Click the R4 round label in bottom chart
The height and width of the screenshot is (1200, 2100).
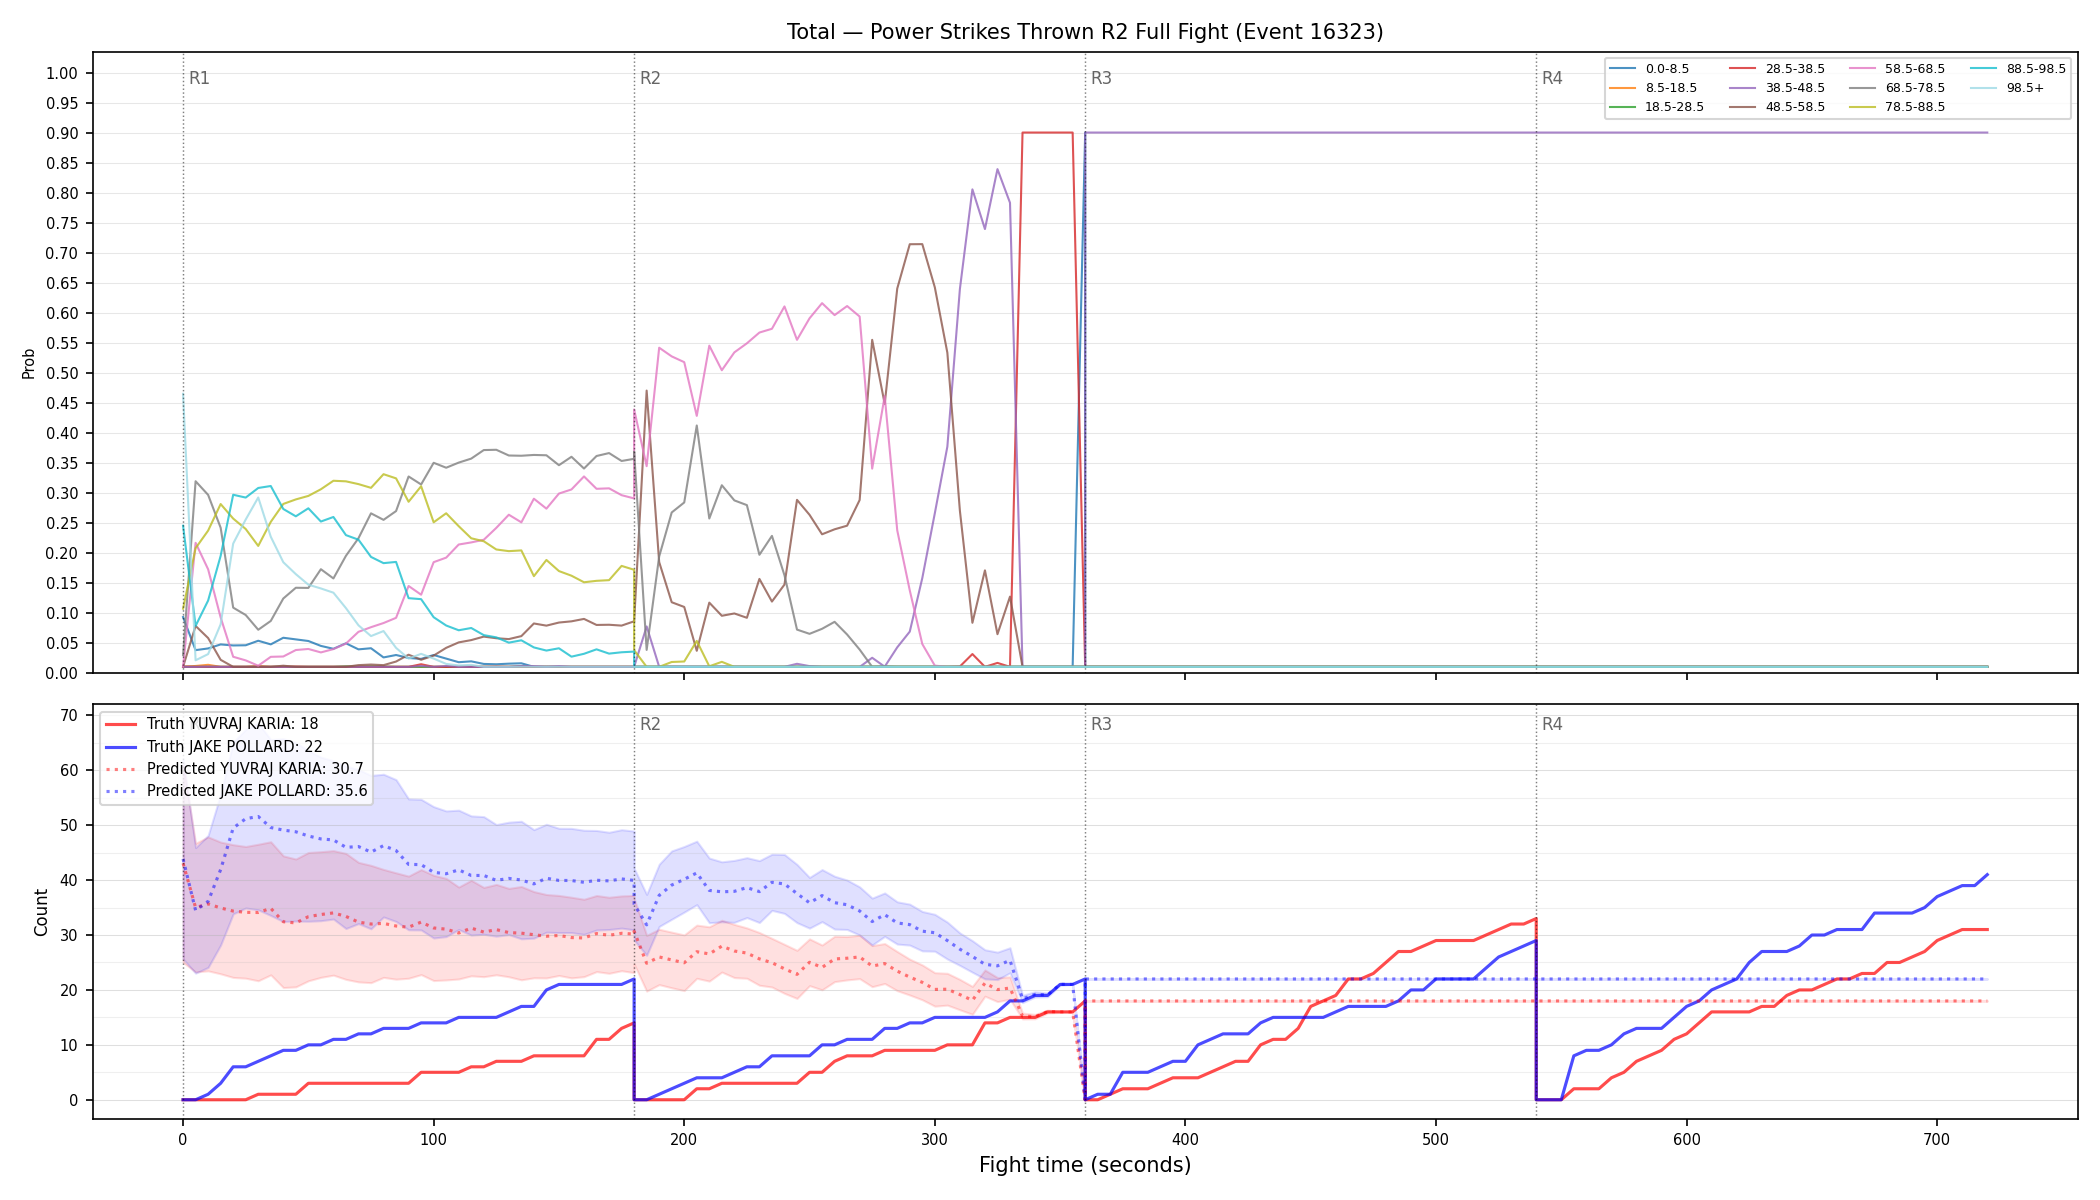tap(1552, 724)
